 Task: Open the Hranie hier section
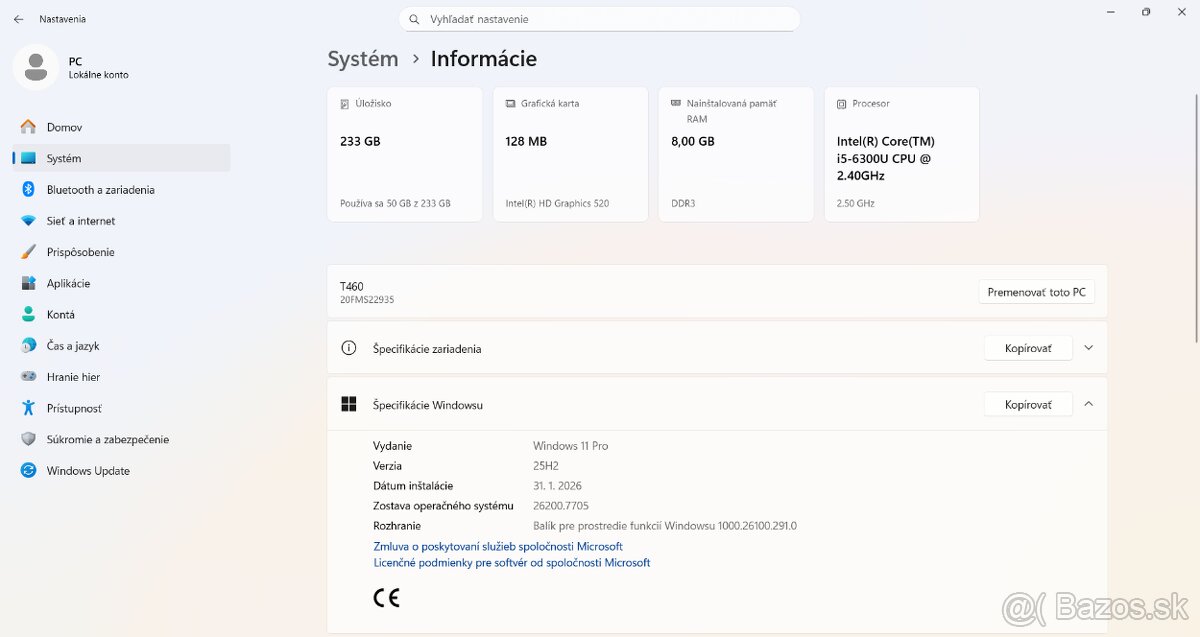73,377
